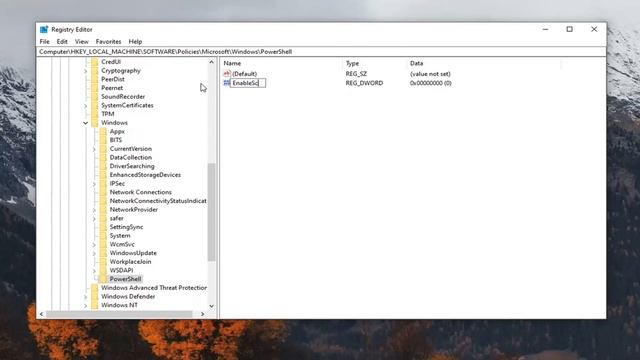The image size is (640, 360).
Task: Click the DriverSearching folder icon
Action: [x=103, y=166]
